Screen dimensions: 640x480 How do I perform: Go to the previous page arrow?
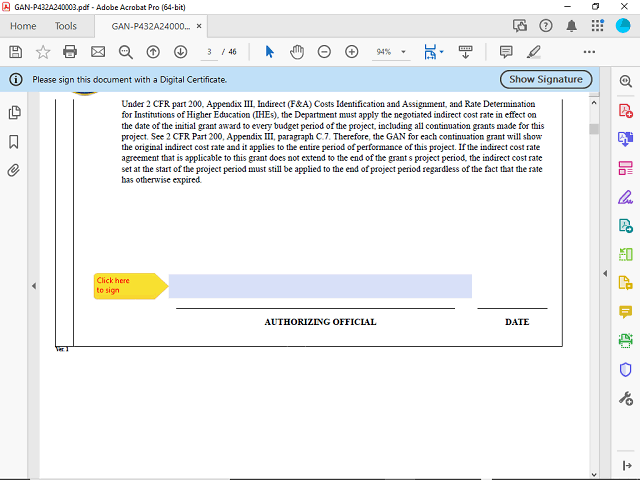153,52
